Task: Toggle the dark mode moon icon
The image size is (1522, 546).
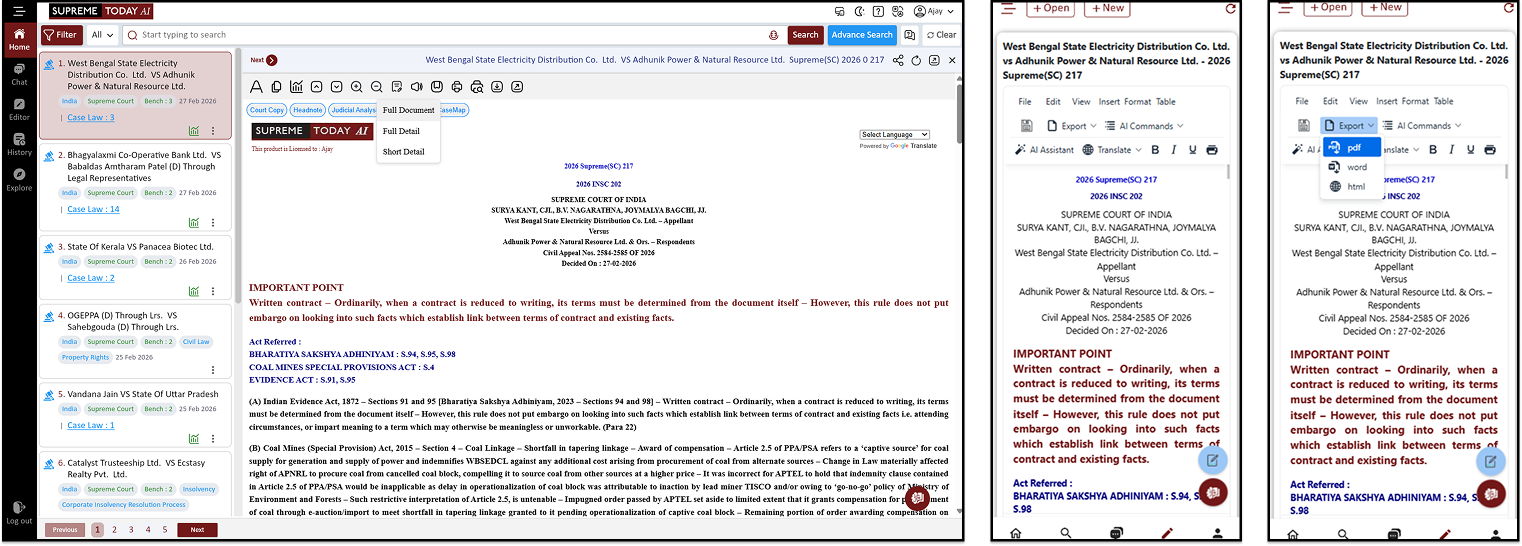Action: coord(860,11)
